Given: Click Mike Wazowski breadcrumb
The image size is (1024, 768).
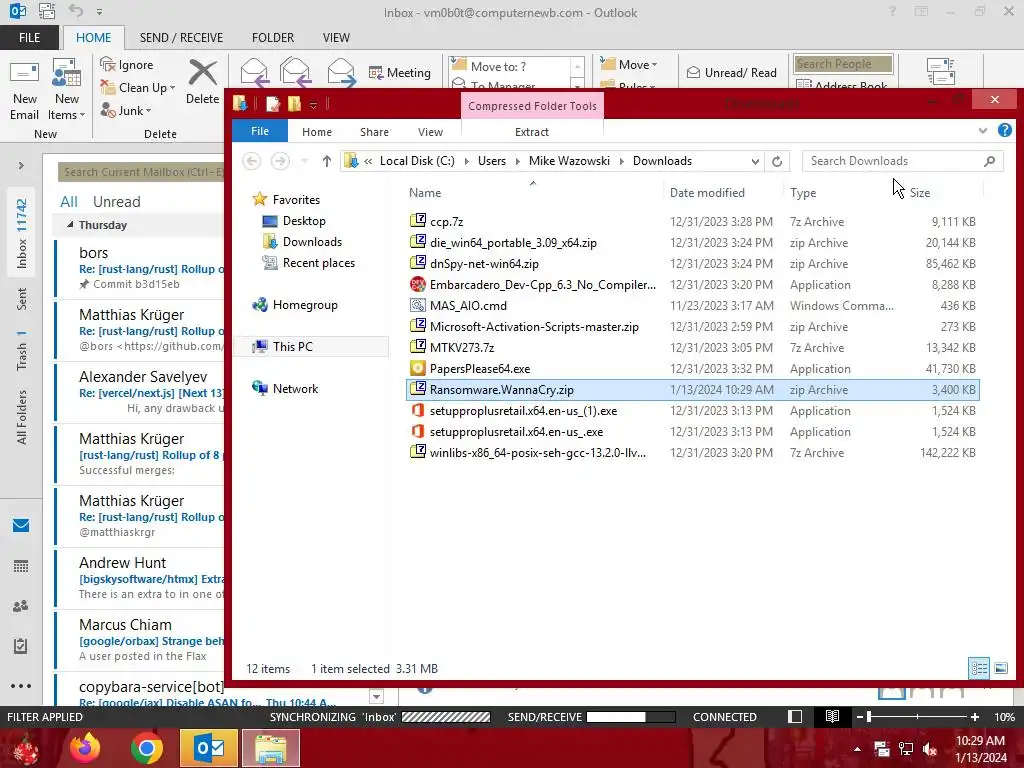Looking at the screenshot, I should pyautogui.click(x=569, y=161).
